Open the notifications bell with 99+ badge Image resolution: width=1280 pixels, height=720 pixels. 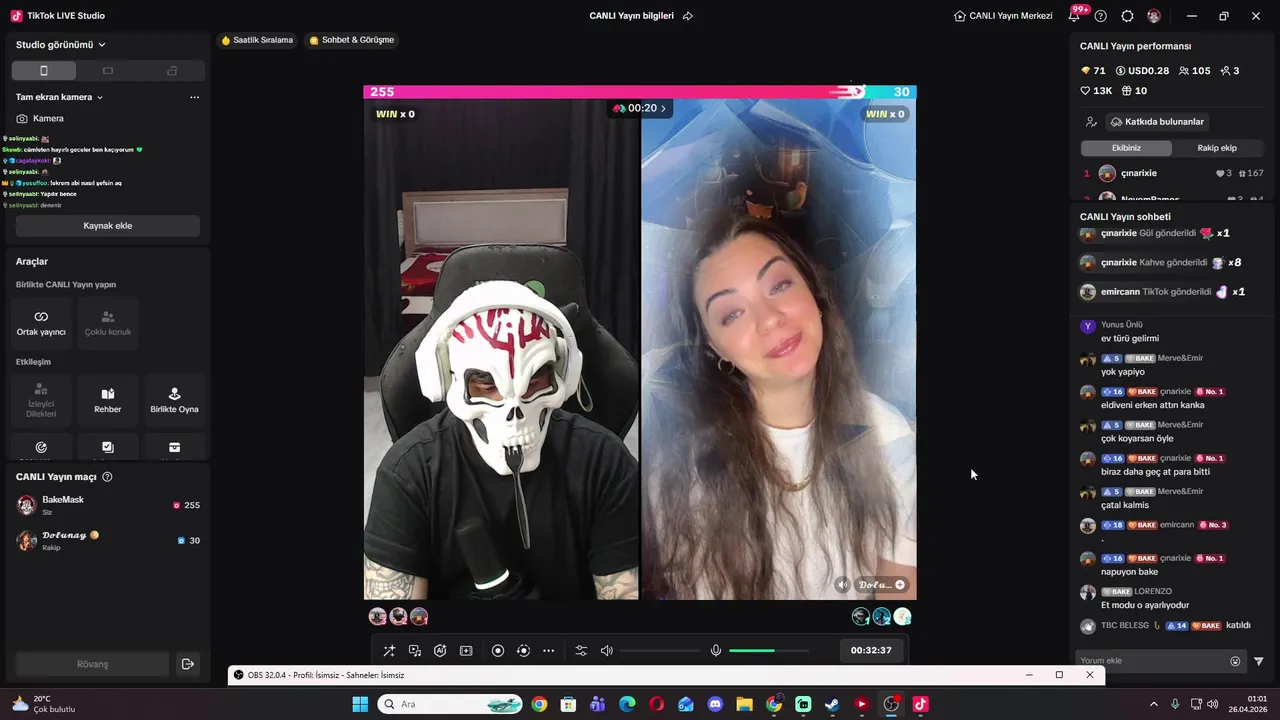point(1075,16)
